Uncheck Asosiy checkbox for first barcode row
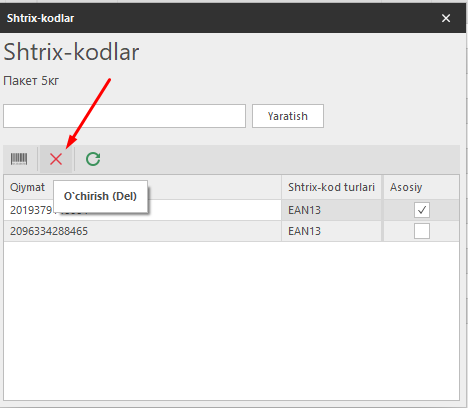This screenshot has width=468, height=408. point(422,210)
